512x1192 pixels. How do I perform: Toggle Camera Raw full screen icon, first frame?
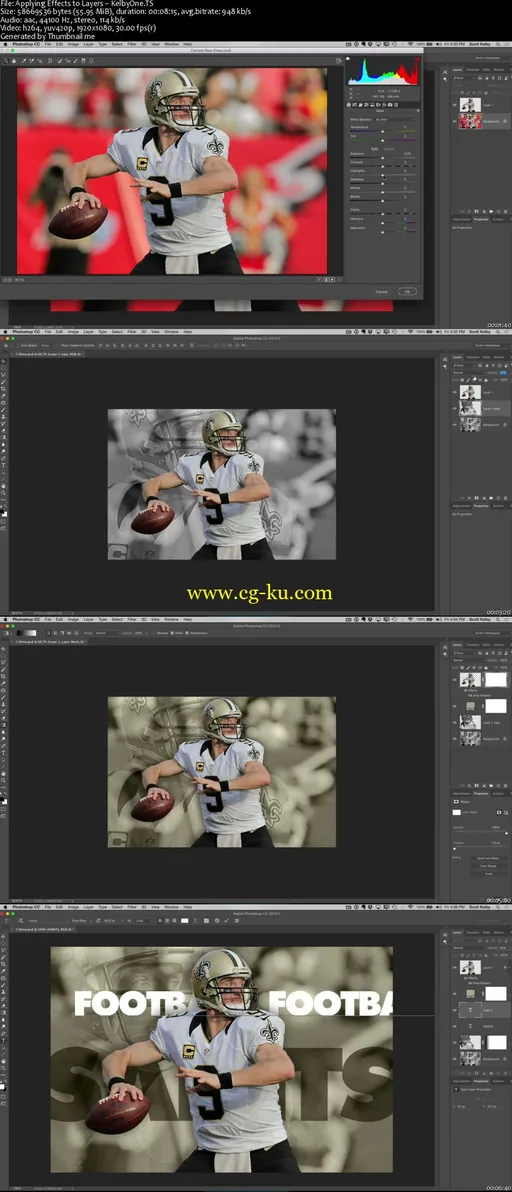coord(338,61)
